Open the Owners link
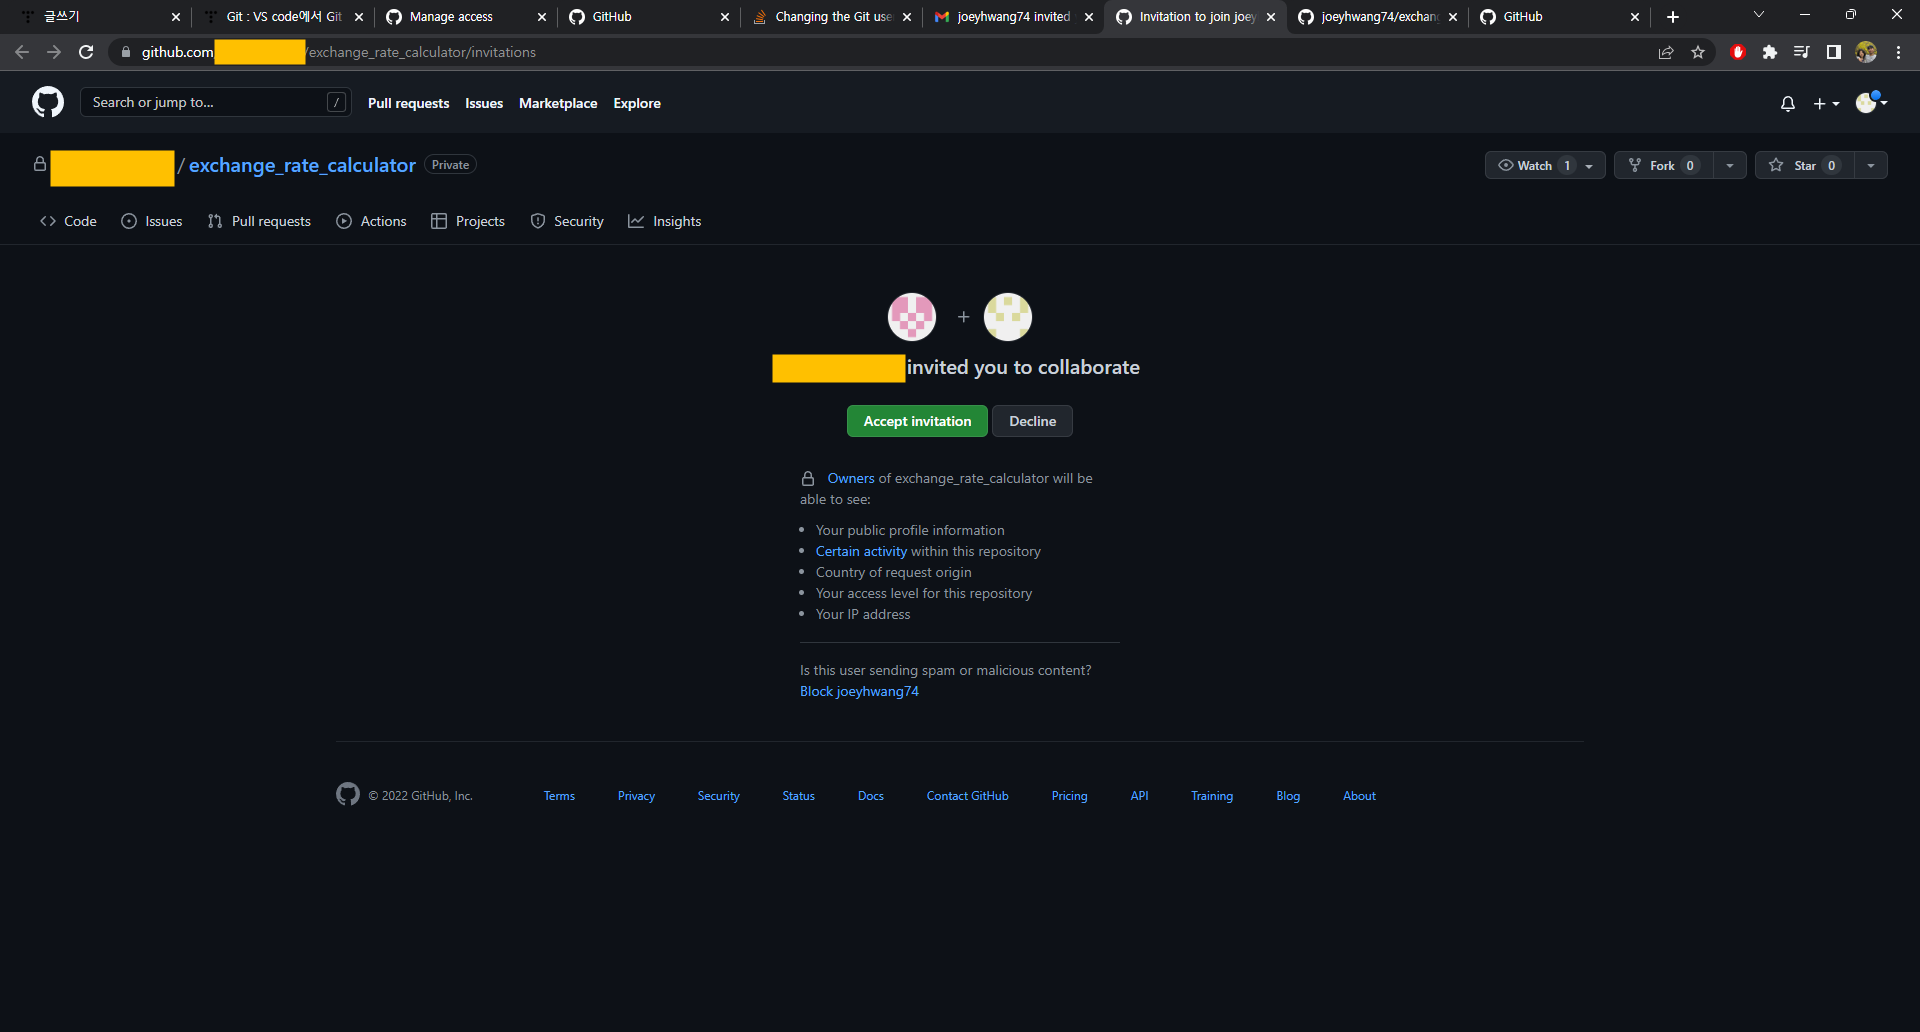Image resolution: width=1920 pixels, height=1032 pixels. point(851,478)
